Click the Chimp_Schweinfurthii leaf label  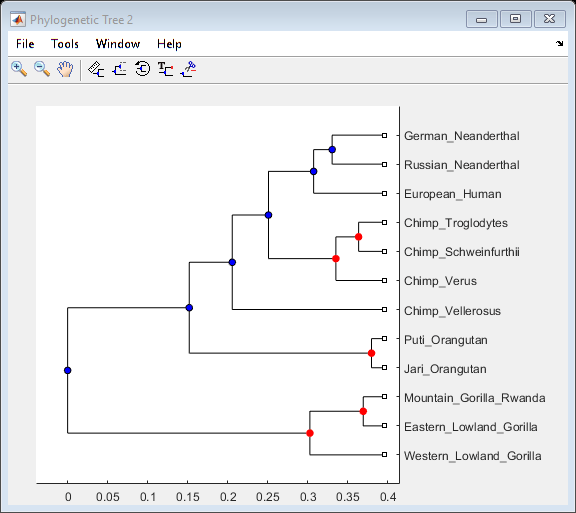tap(462, 252)
